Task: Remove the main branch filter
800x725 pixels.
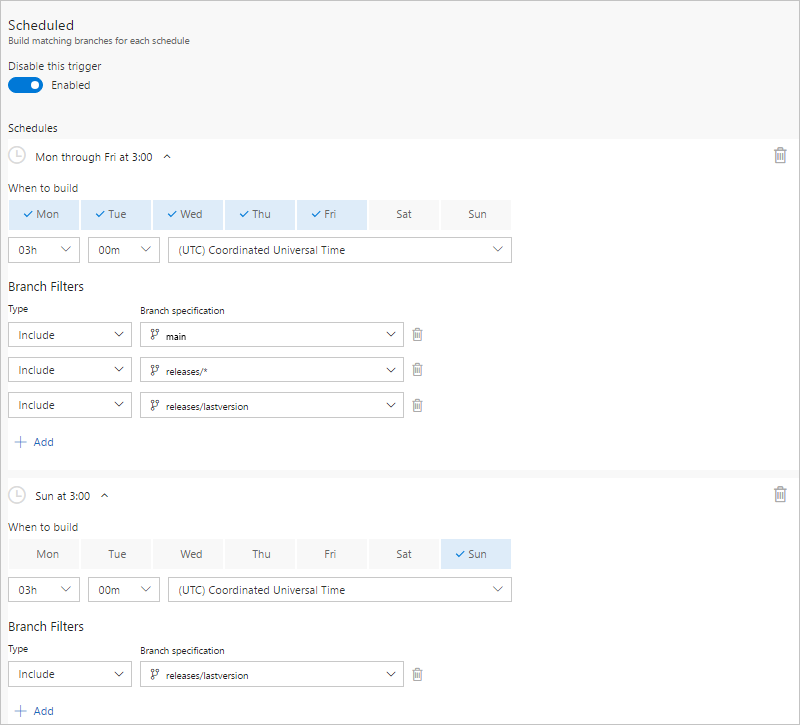Action: click(x=418, y=335)
